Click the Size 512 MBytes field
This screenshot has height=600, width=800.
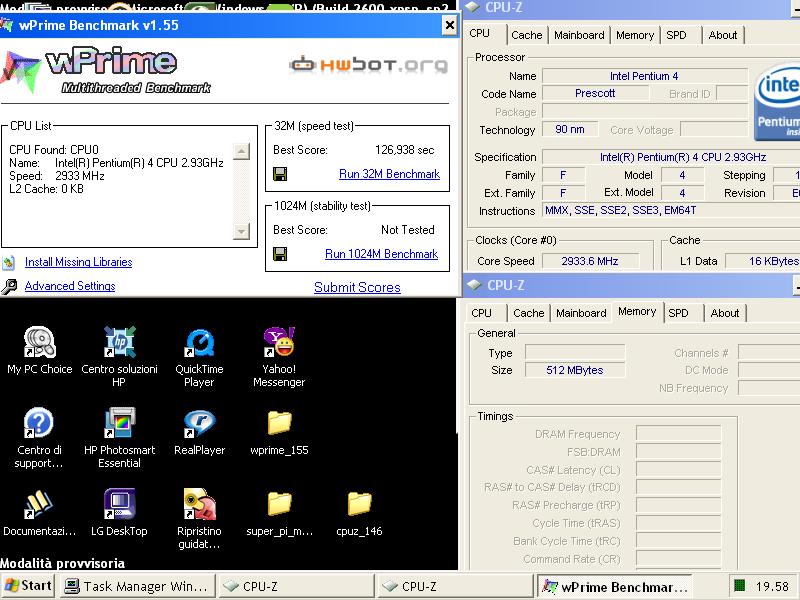pos(575,370)
